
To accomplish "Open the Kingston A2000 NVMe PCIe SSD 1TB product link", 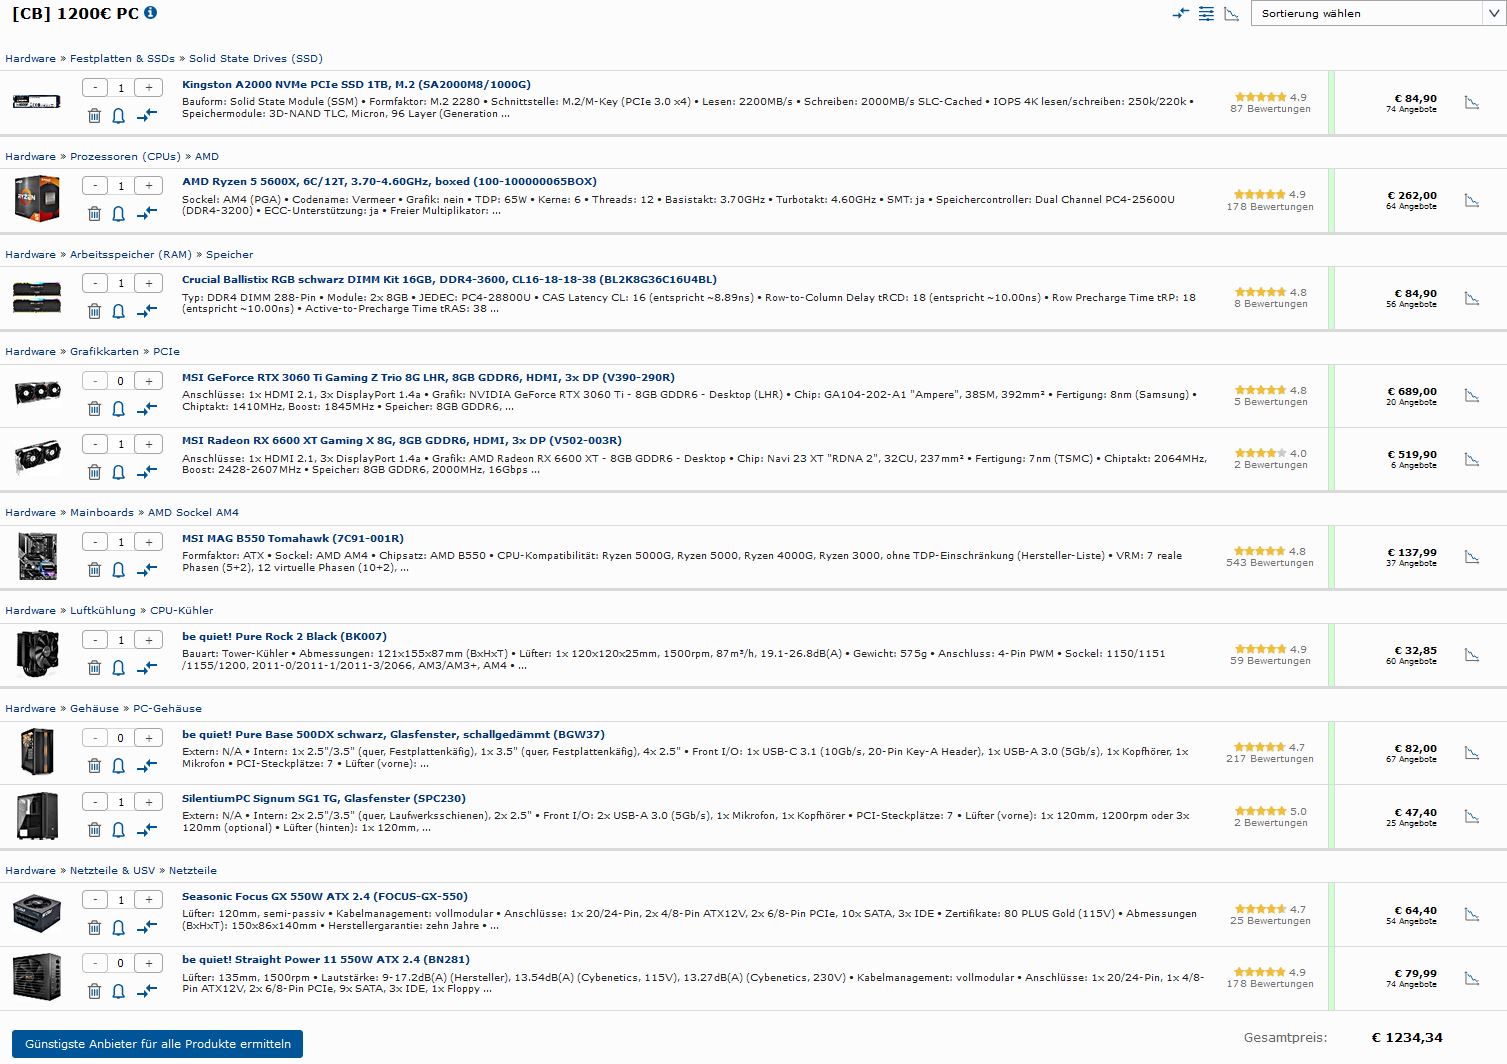I will click(x=356, y=85).
